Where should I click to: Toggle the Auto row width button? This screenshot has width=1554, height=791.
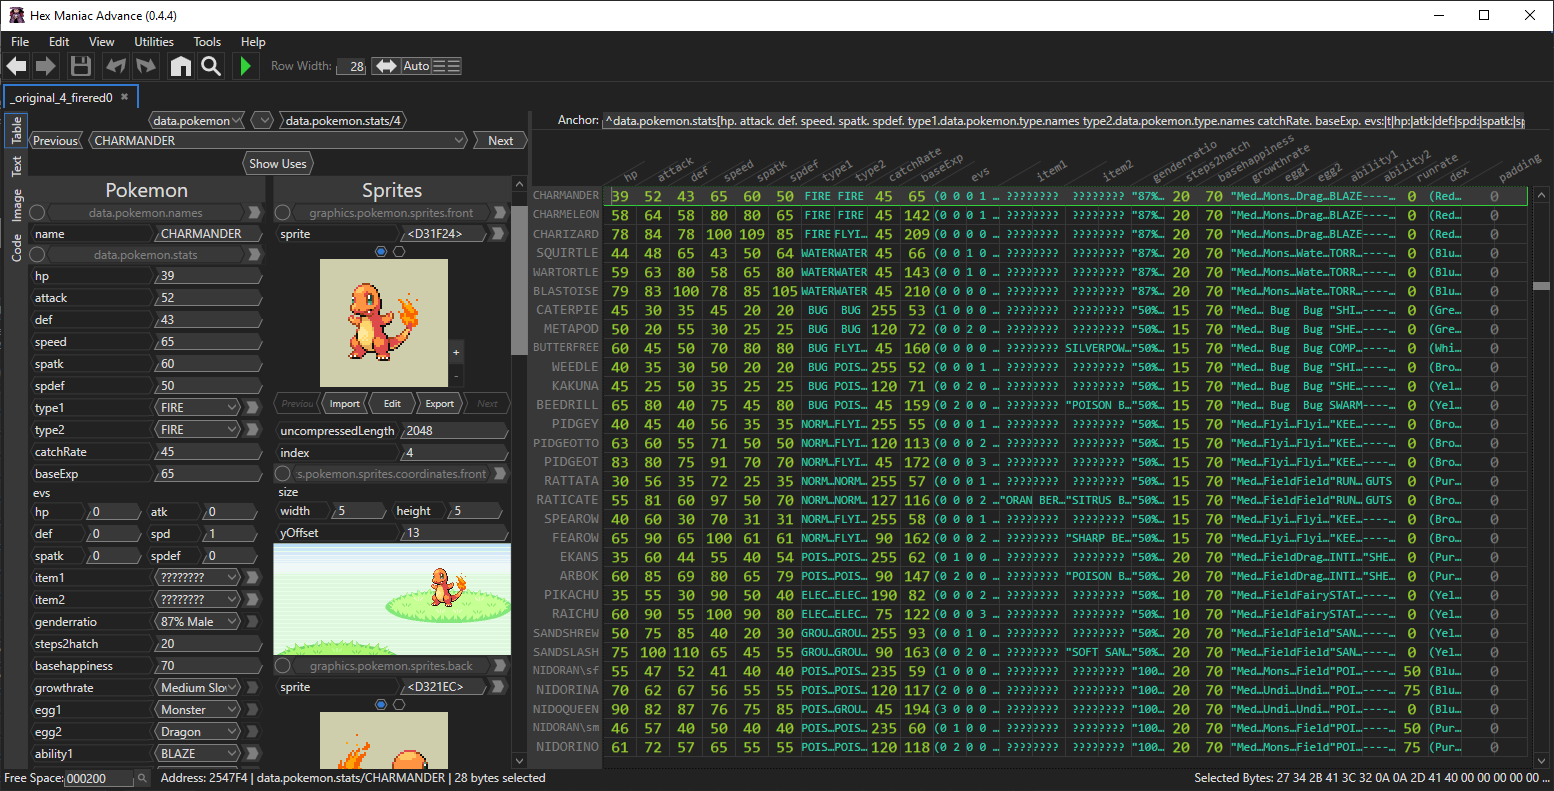[416, 66]
